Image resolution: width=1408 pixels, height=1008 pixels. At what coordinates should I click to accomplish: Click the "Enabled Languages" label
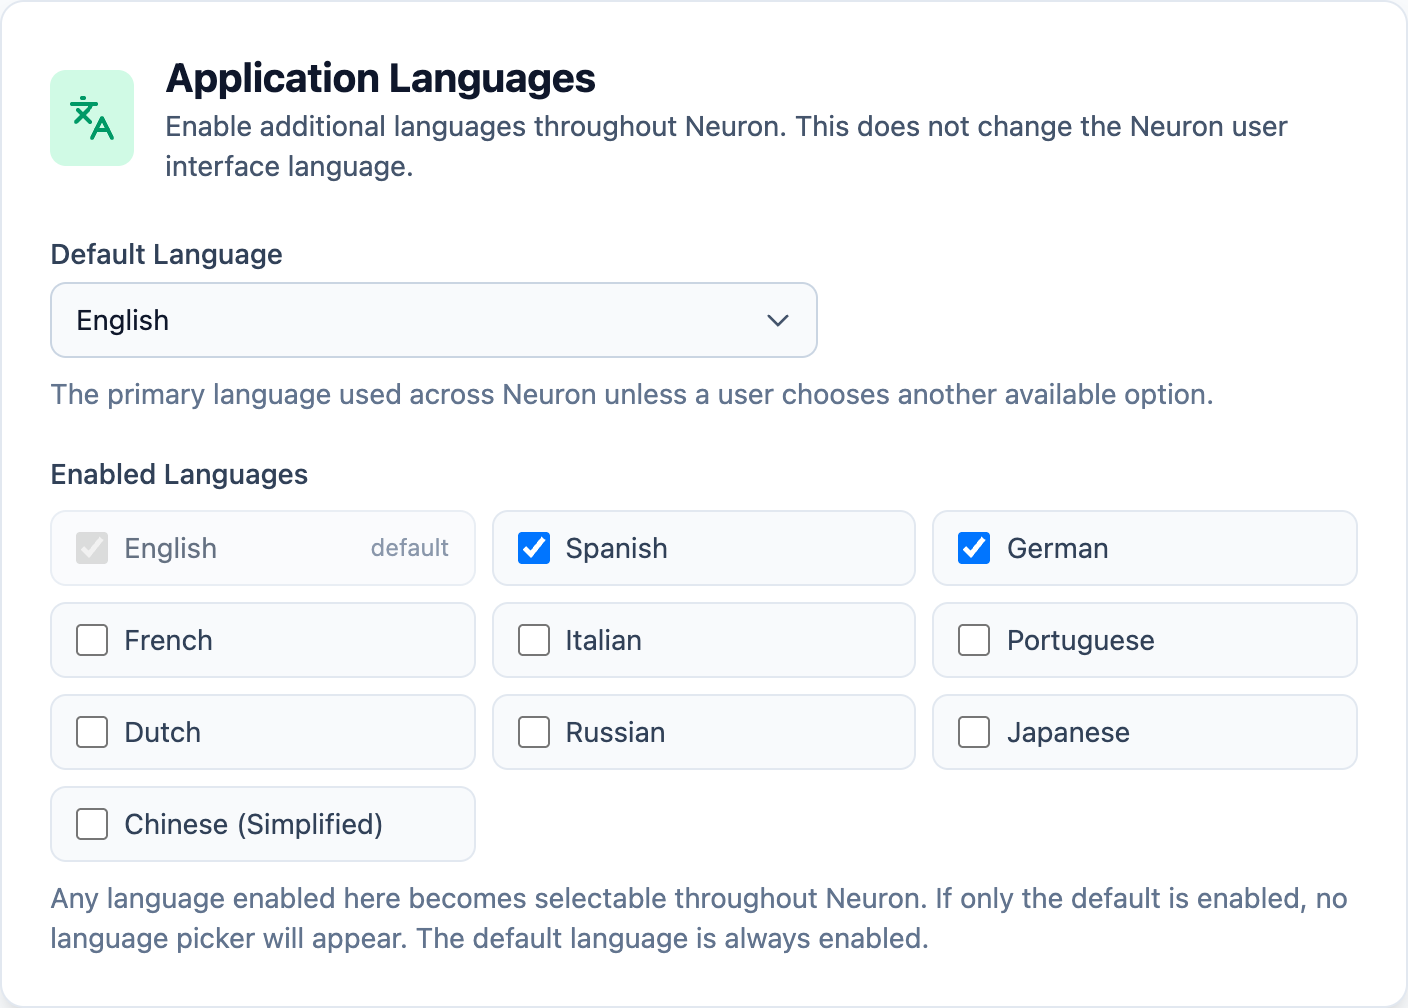[180, 474]
